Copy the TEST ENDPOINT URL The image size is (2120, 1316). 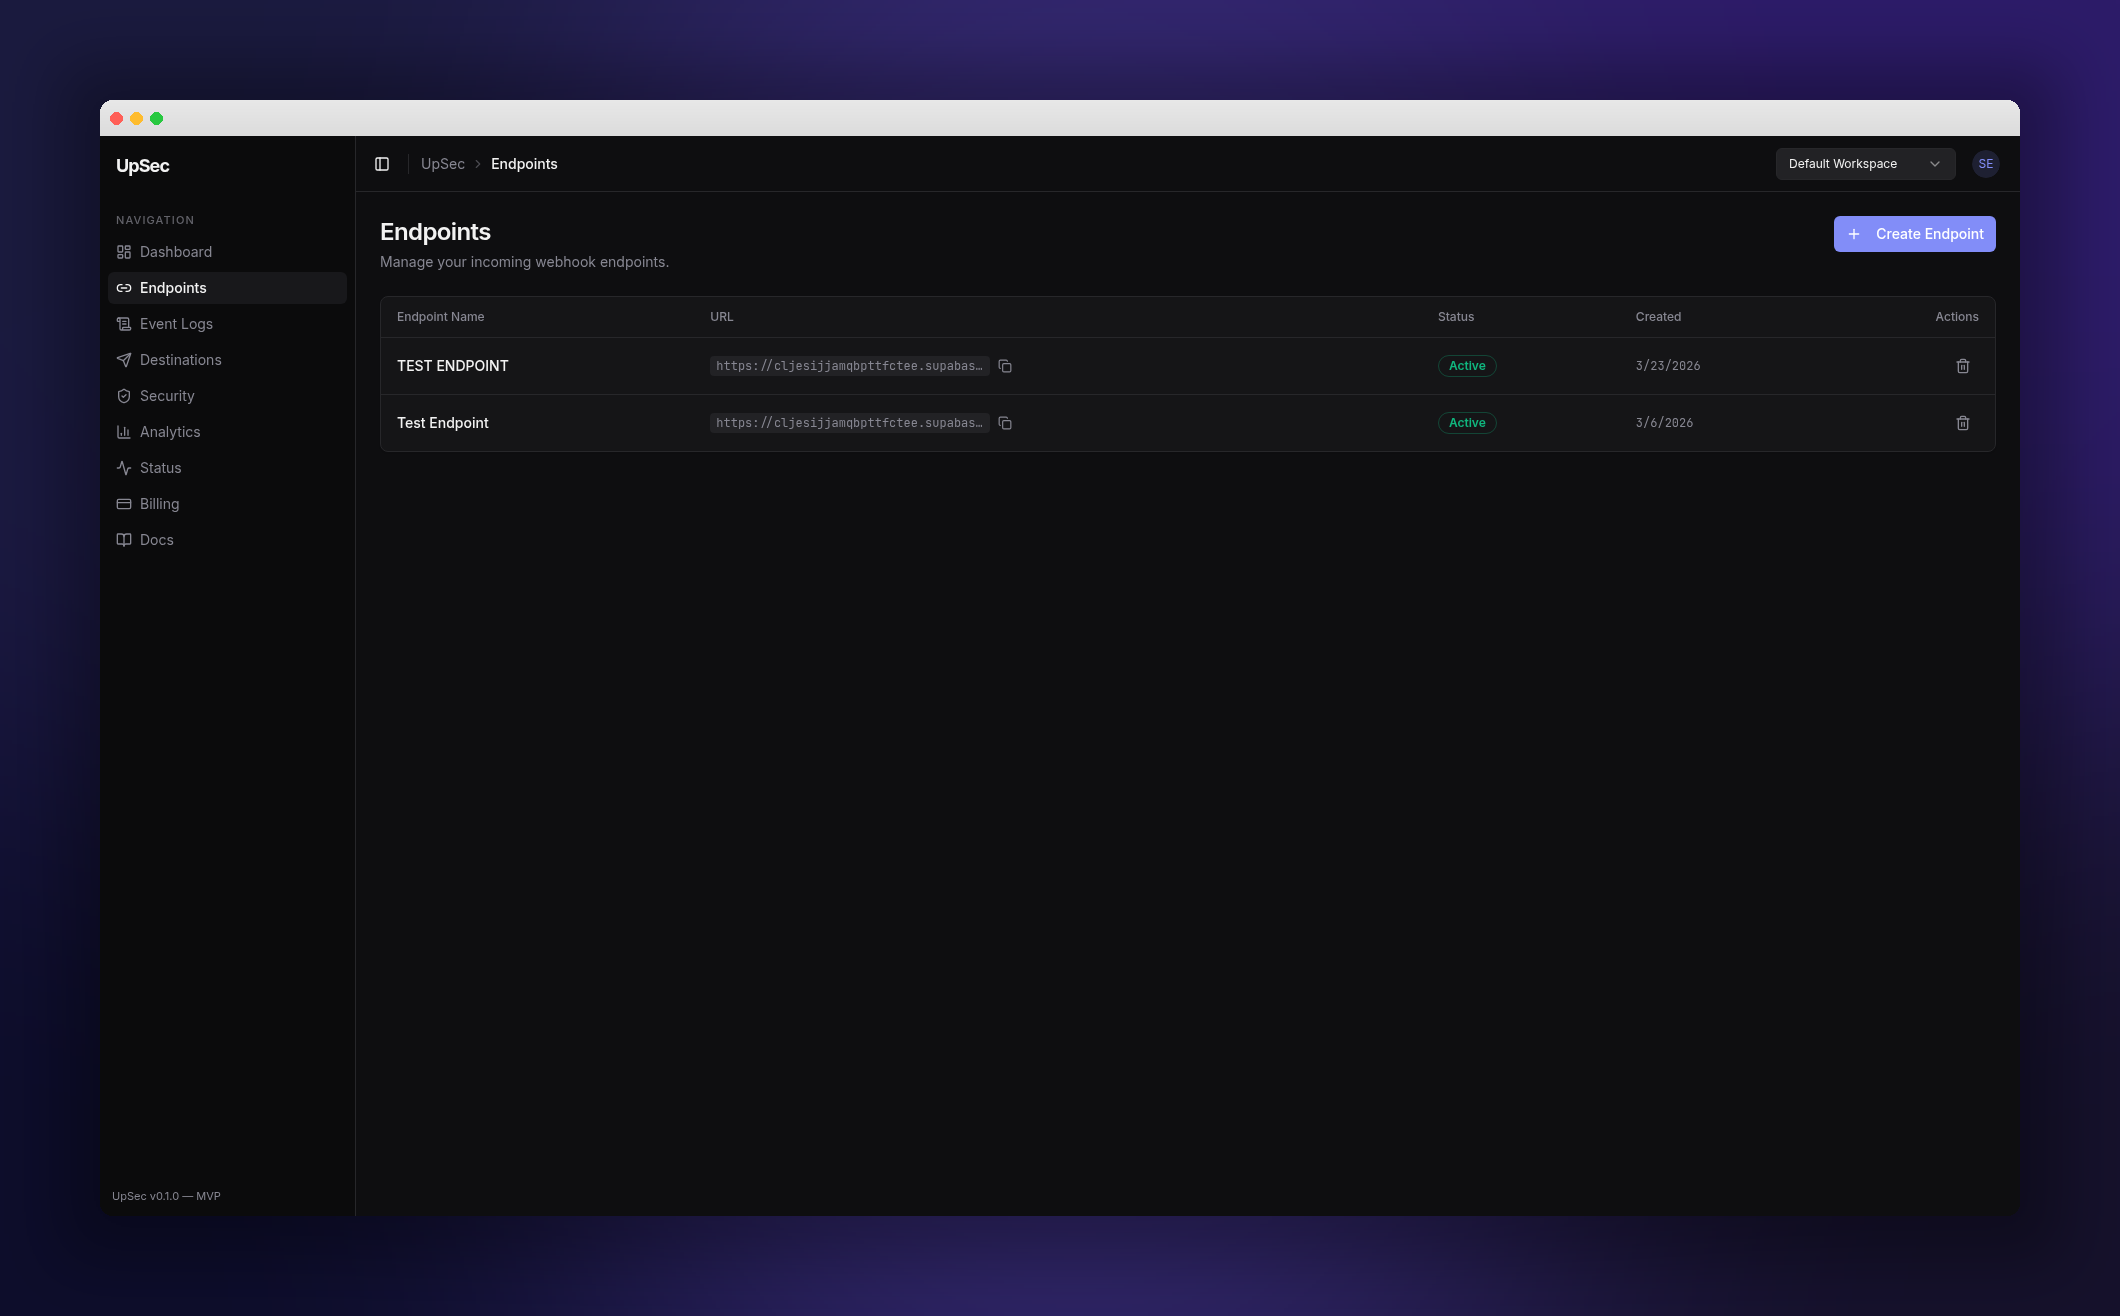click(x=1005, y=366)
